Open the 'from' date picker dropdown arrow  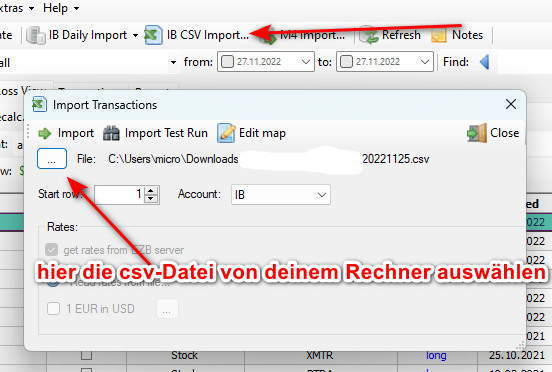pyautogui.click(x=306, y=62)
